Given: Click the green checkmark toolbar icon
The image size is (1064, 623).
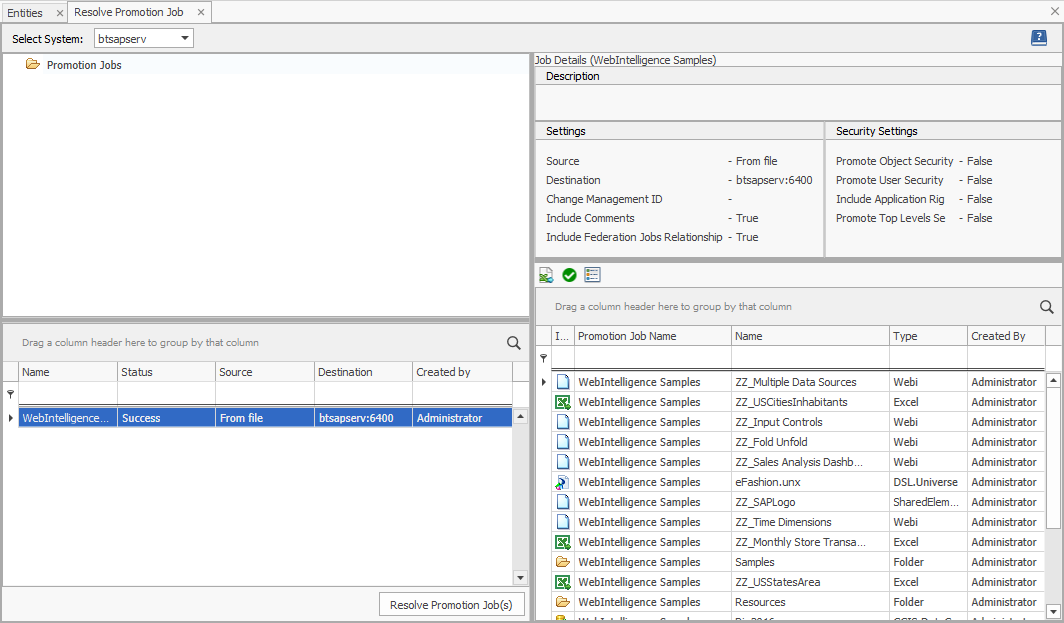Looking at the screenshot, I should coord(569,275).
